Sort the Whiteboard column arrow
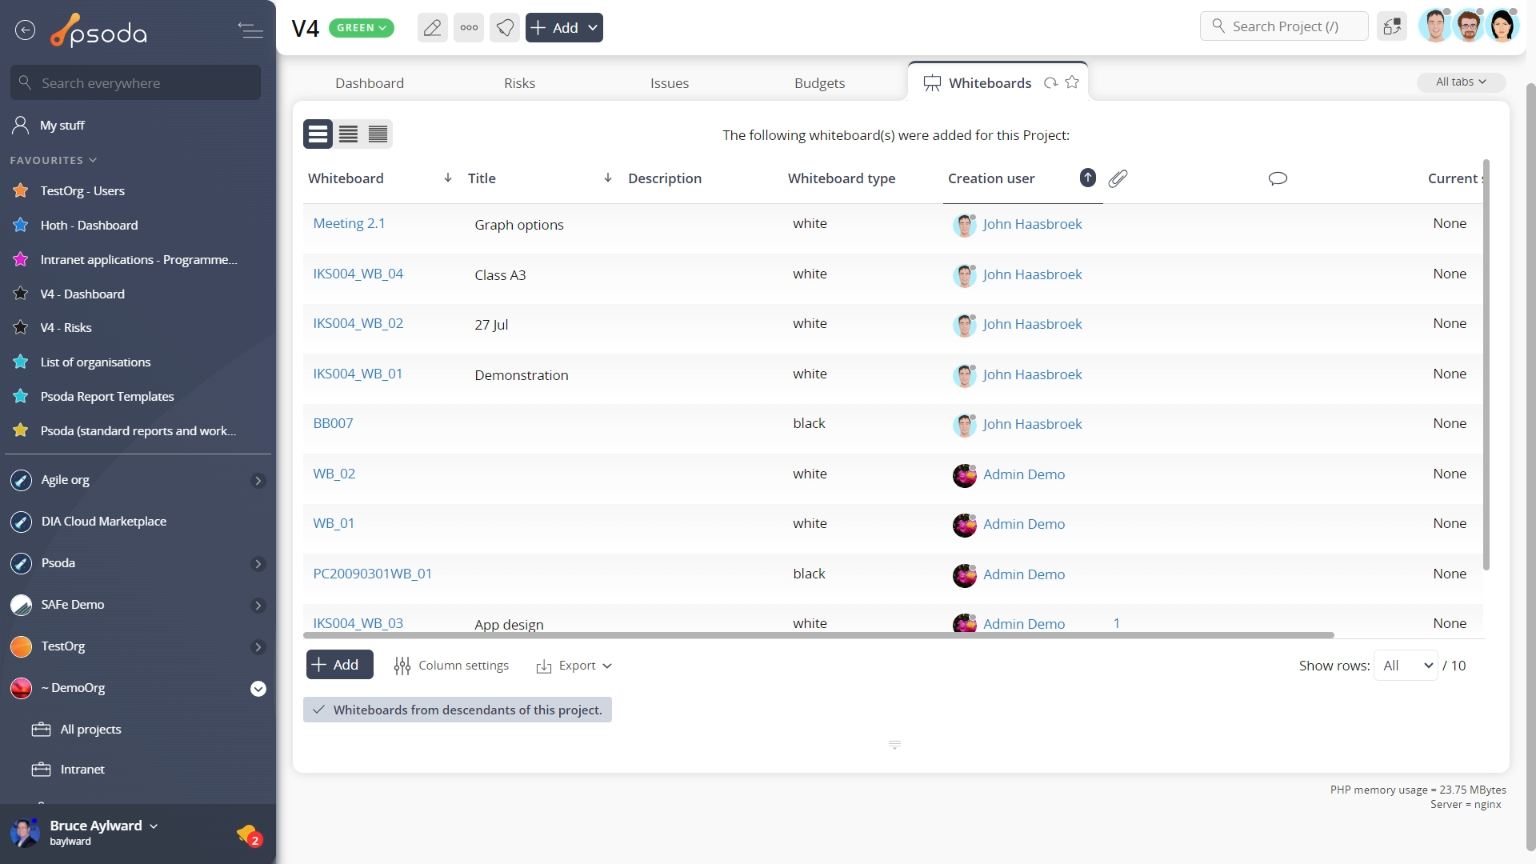The height and width of the screenshot is (864, 1536). pyautogui.click(x=447, y=178)
